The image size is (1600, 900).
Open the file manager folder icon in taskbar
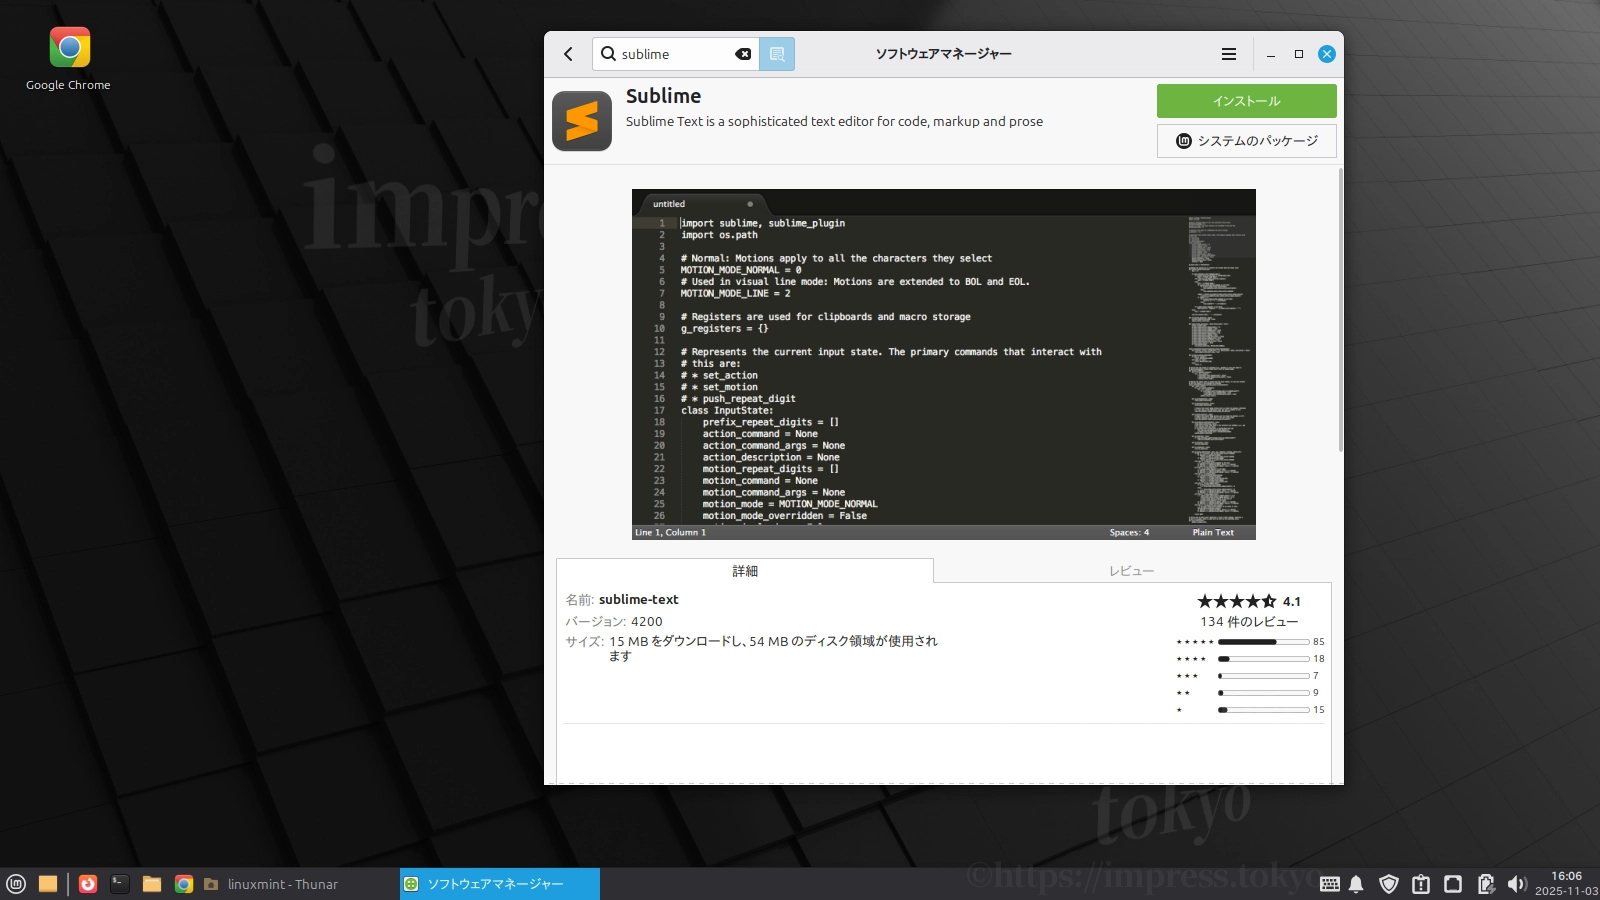point(152,884)
